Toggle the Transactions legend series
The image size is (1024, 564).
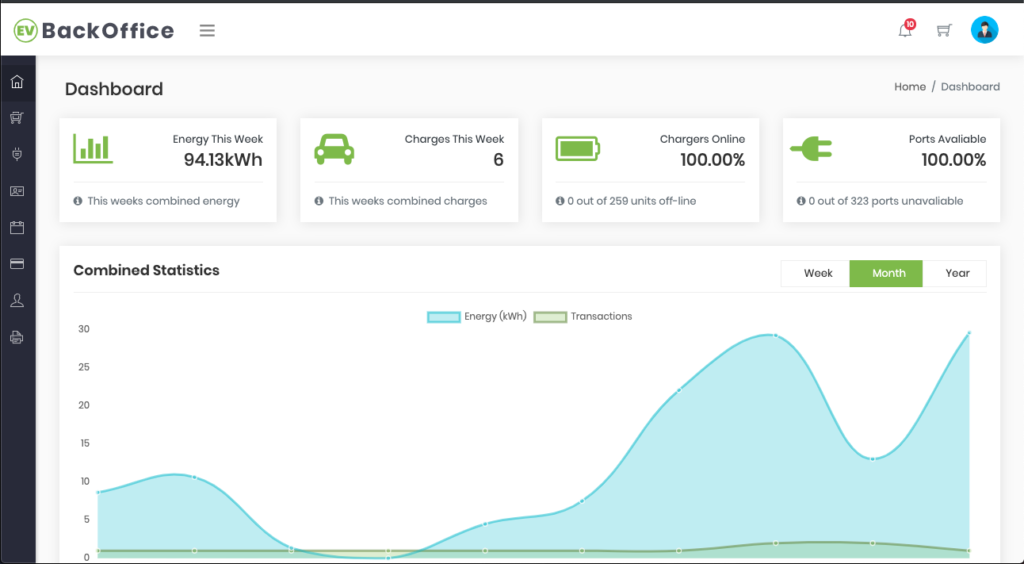(583, 316)
